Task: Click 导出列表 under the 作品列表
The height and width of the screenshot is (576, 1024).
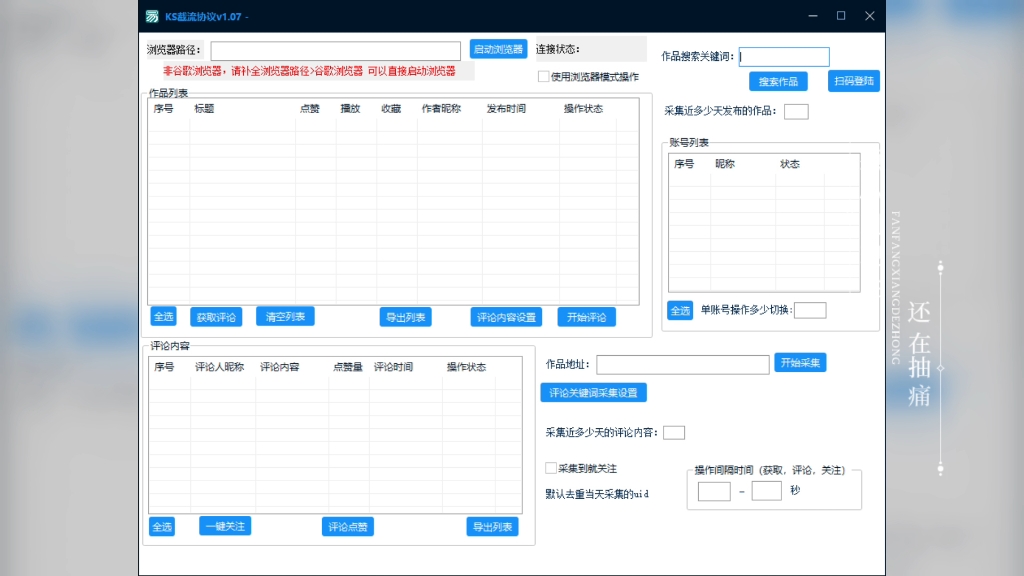Action: [x=406, y=317]
